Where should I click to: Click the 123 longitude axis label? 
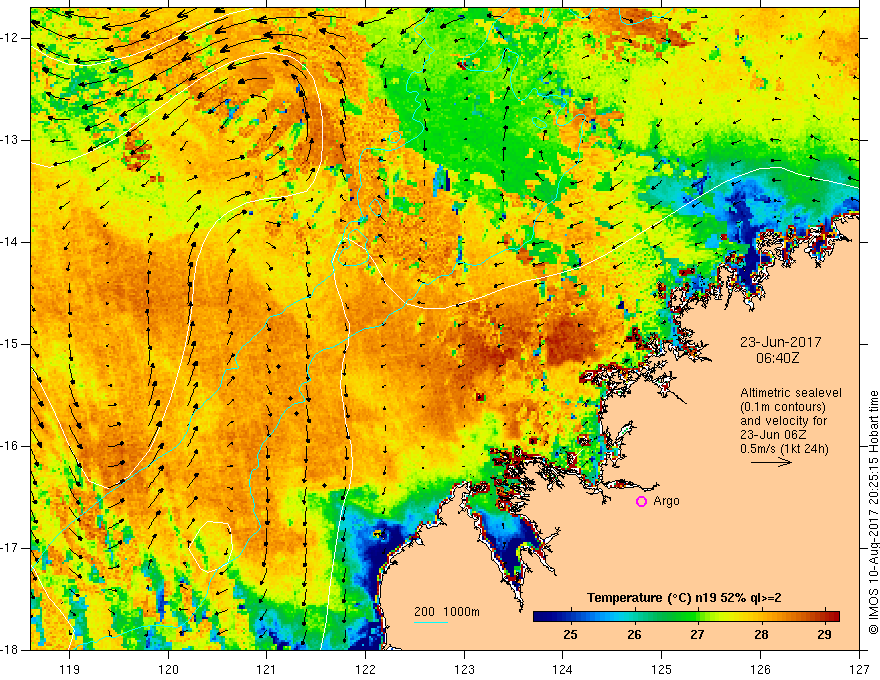pyautogui.click(x=464, y=669)
